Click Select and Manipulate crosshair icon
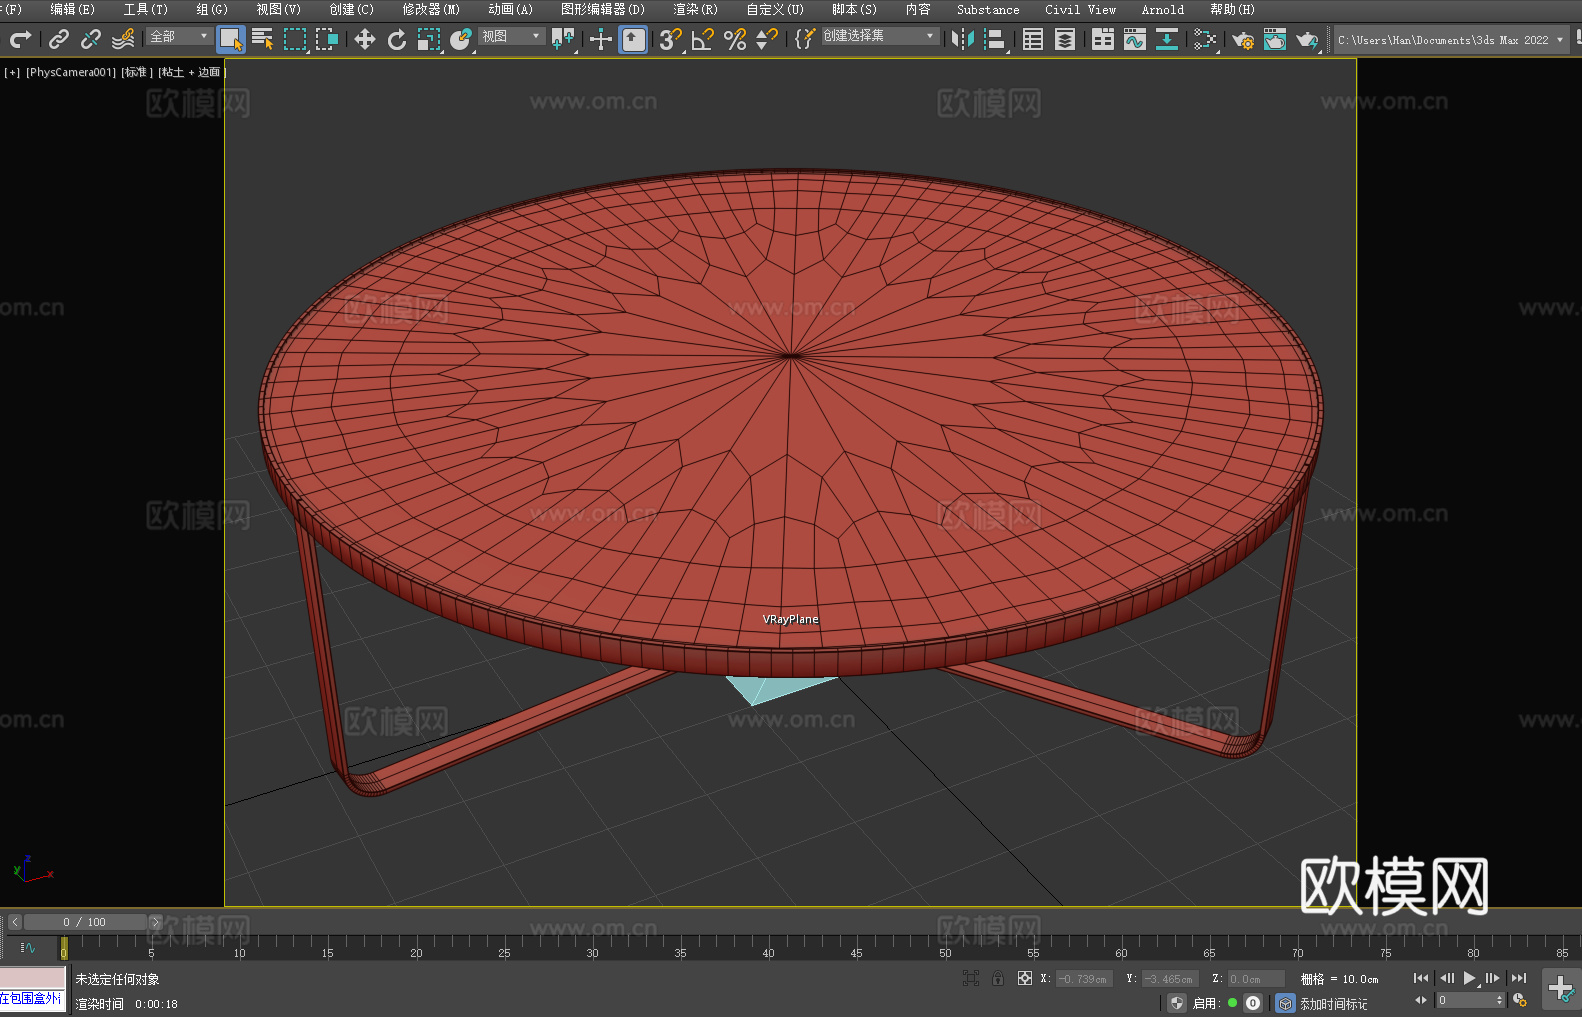1582x1017 pixels. click(601, 39)
